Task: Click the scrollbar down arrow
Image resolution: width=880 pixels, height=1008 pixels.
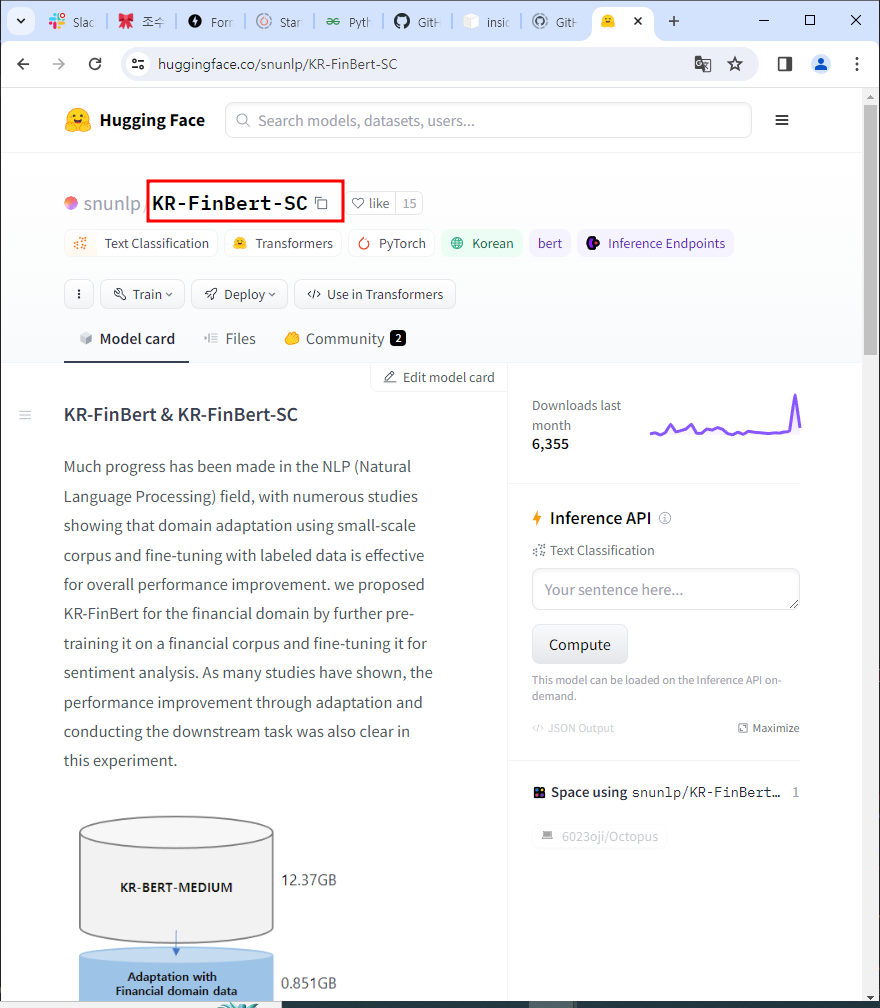Action: pos(870,997)
